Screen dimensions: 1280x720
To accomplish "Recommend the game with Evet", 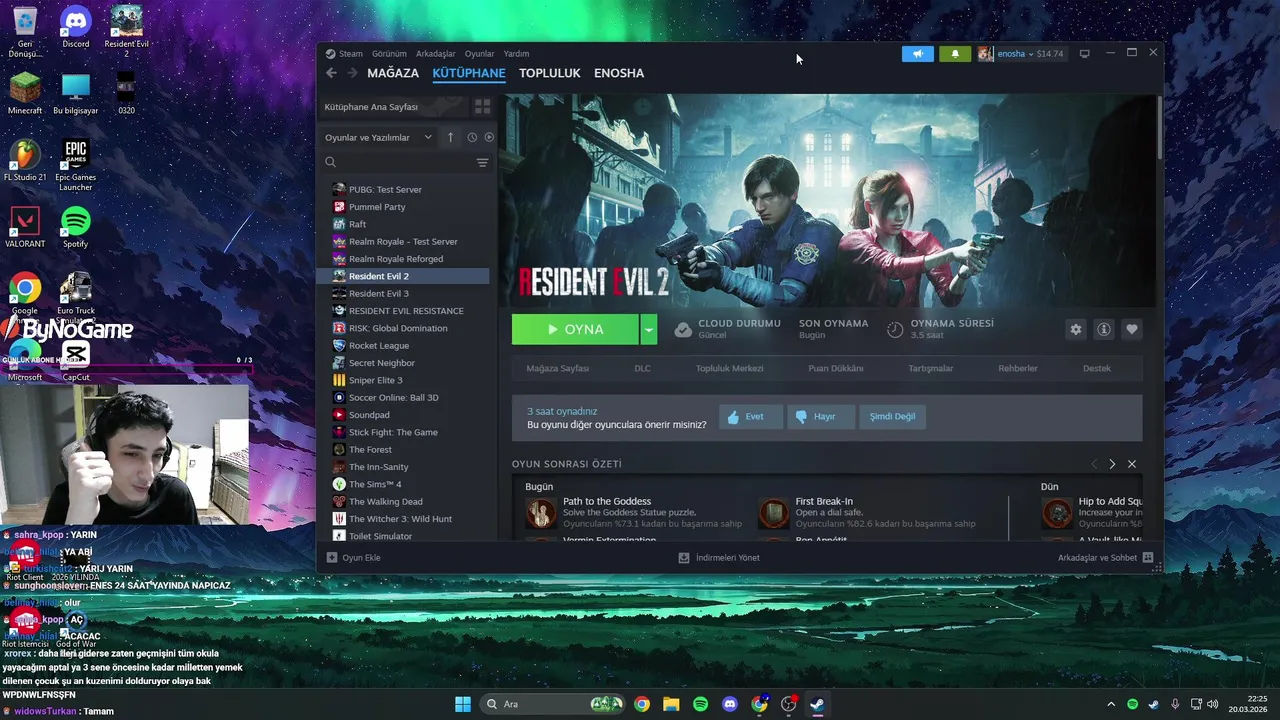I will coord(750,417).
